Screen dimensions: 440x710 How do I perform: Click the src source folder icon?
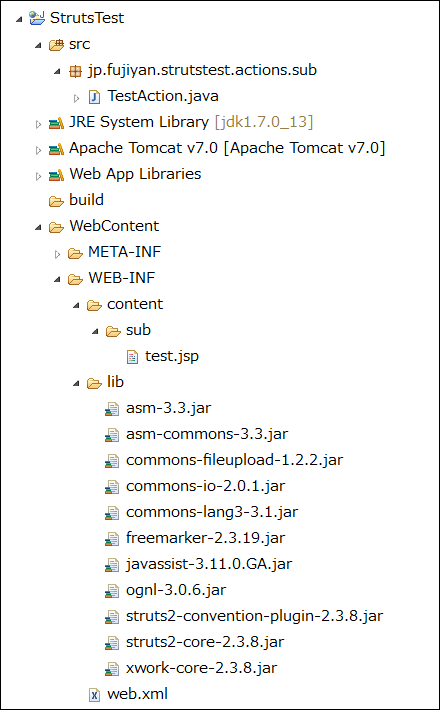click(56, 44)
